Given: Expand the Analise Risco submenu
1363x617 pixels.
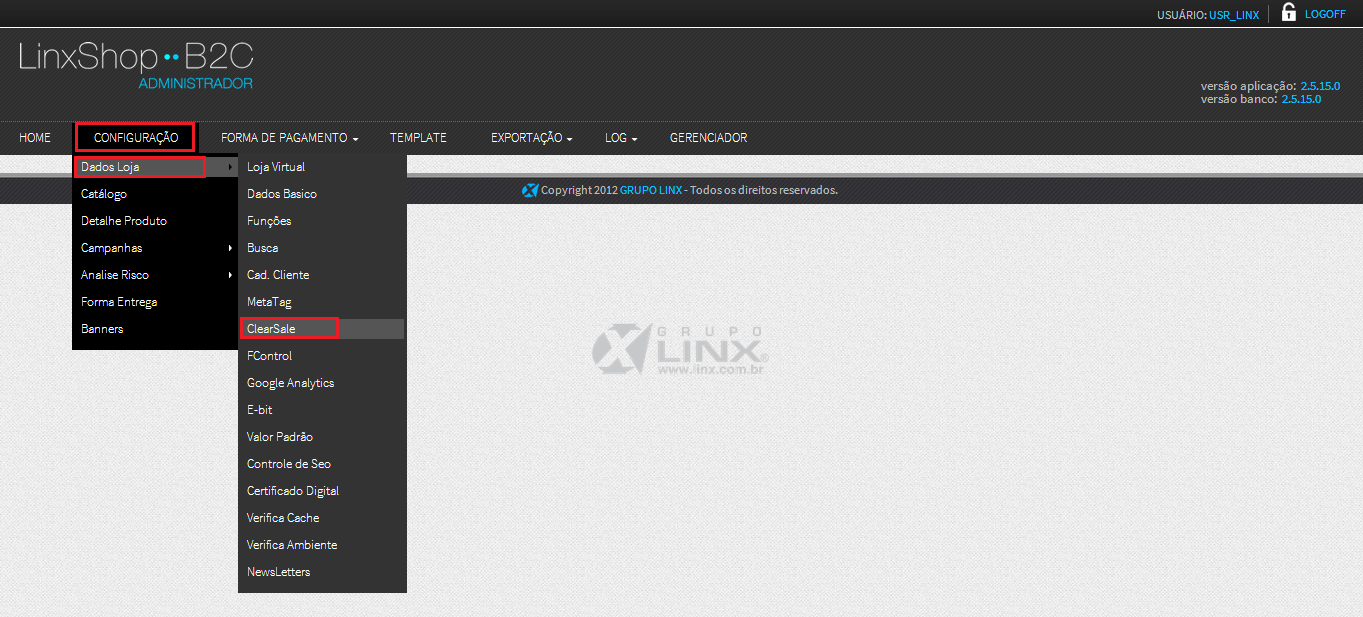Looking at the screenshot, I should coord(155,275).
